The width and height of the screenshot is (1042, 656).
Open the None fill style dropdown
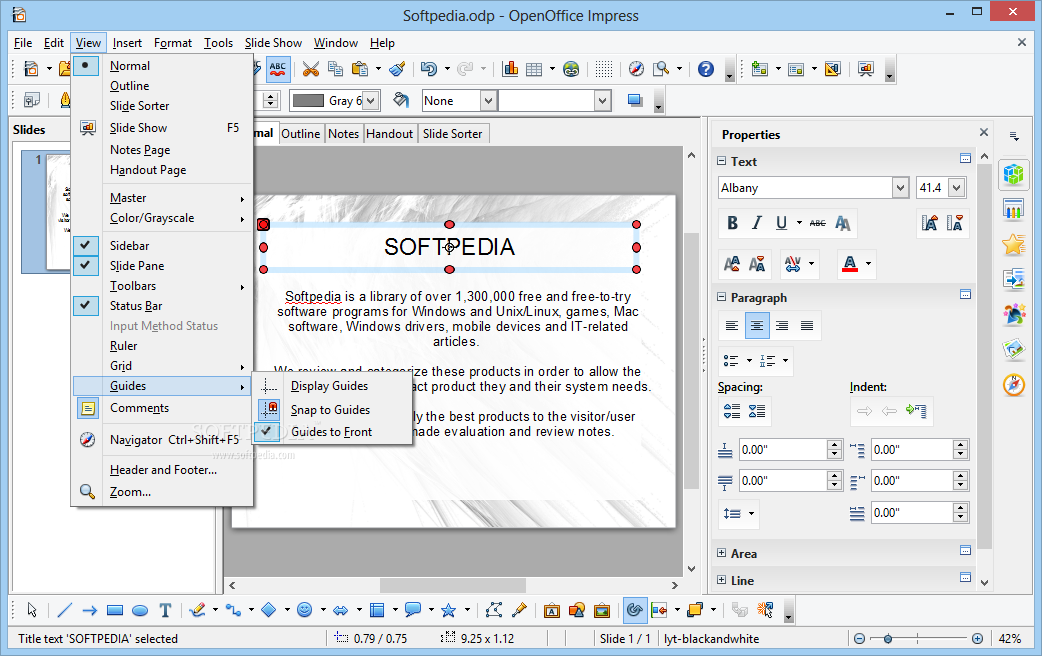click(x=488, y=101)
